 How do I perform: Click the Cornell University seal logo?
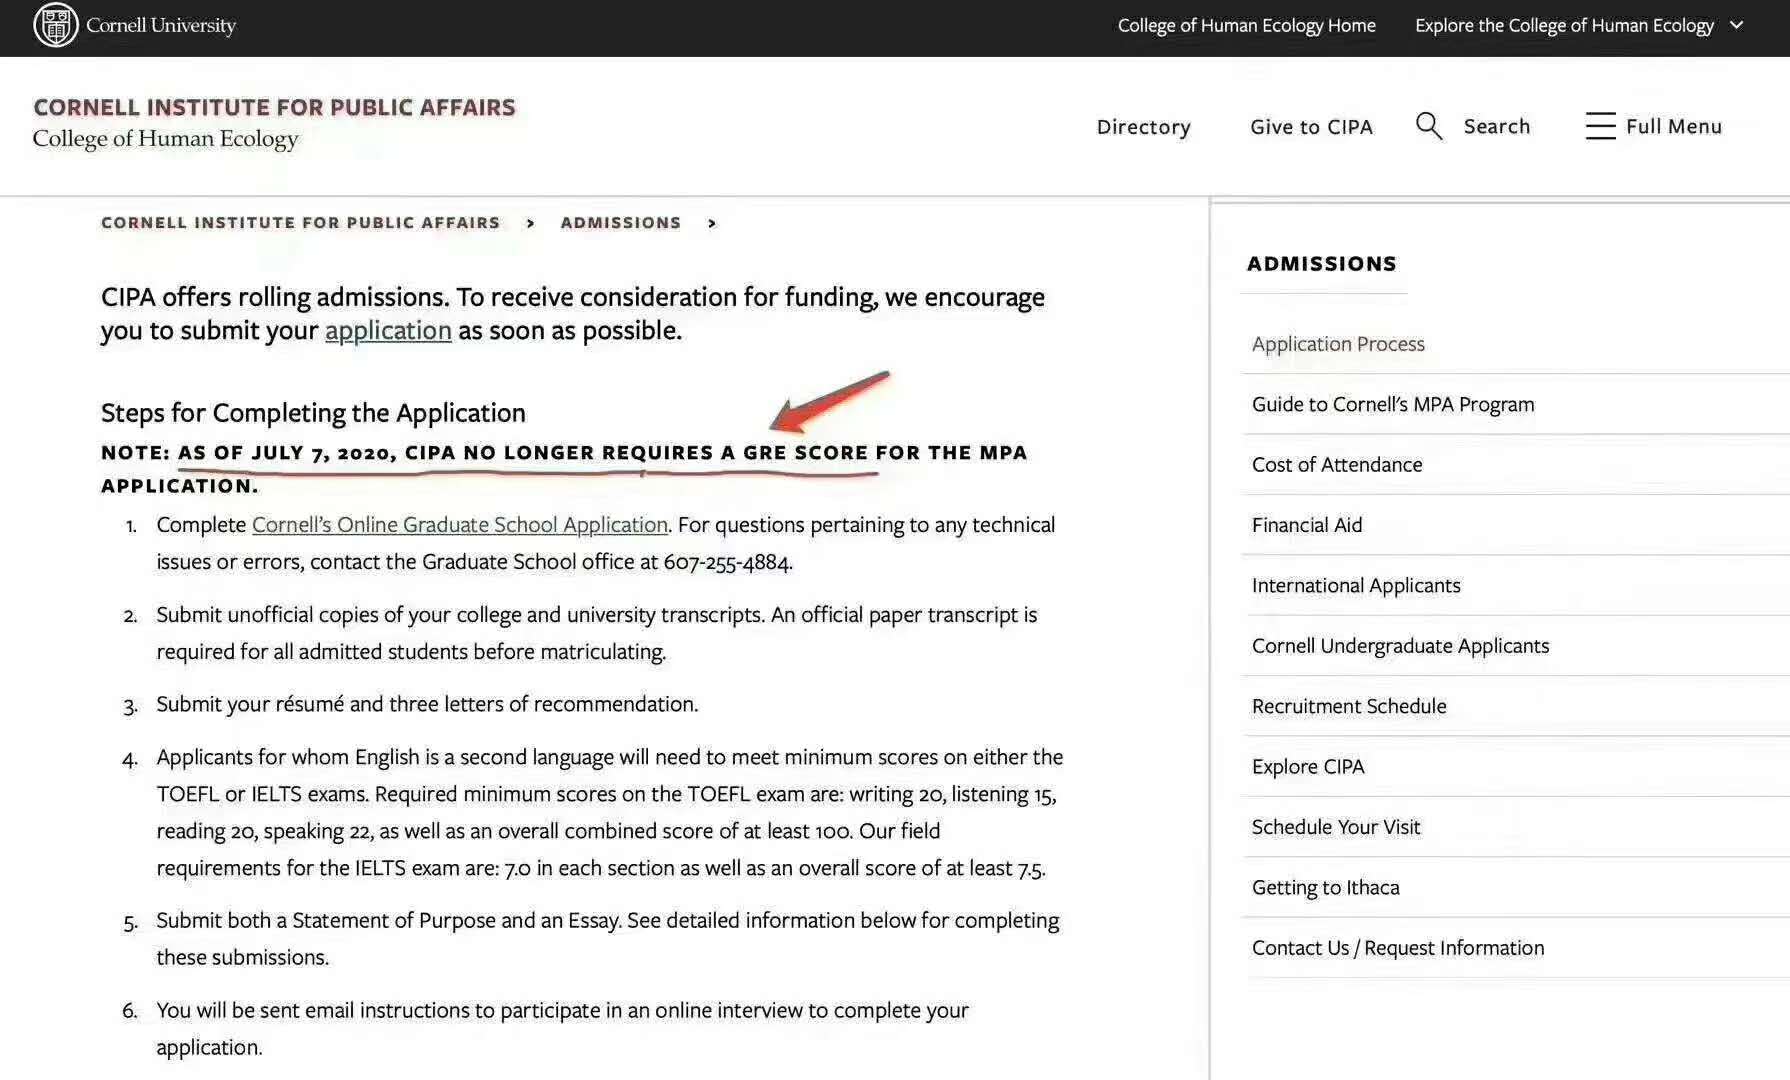click(x=56, y=25)
